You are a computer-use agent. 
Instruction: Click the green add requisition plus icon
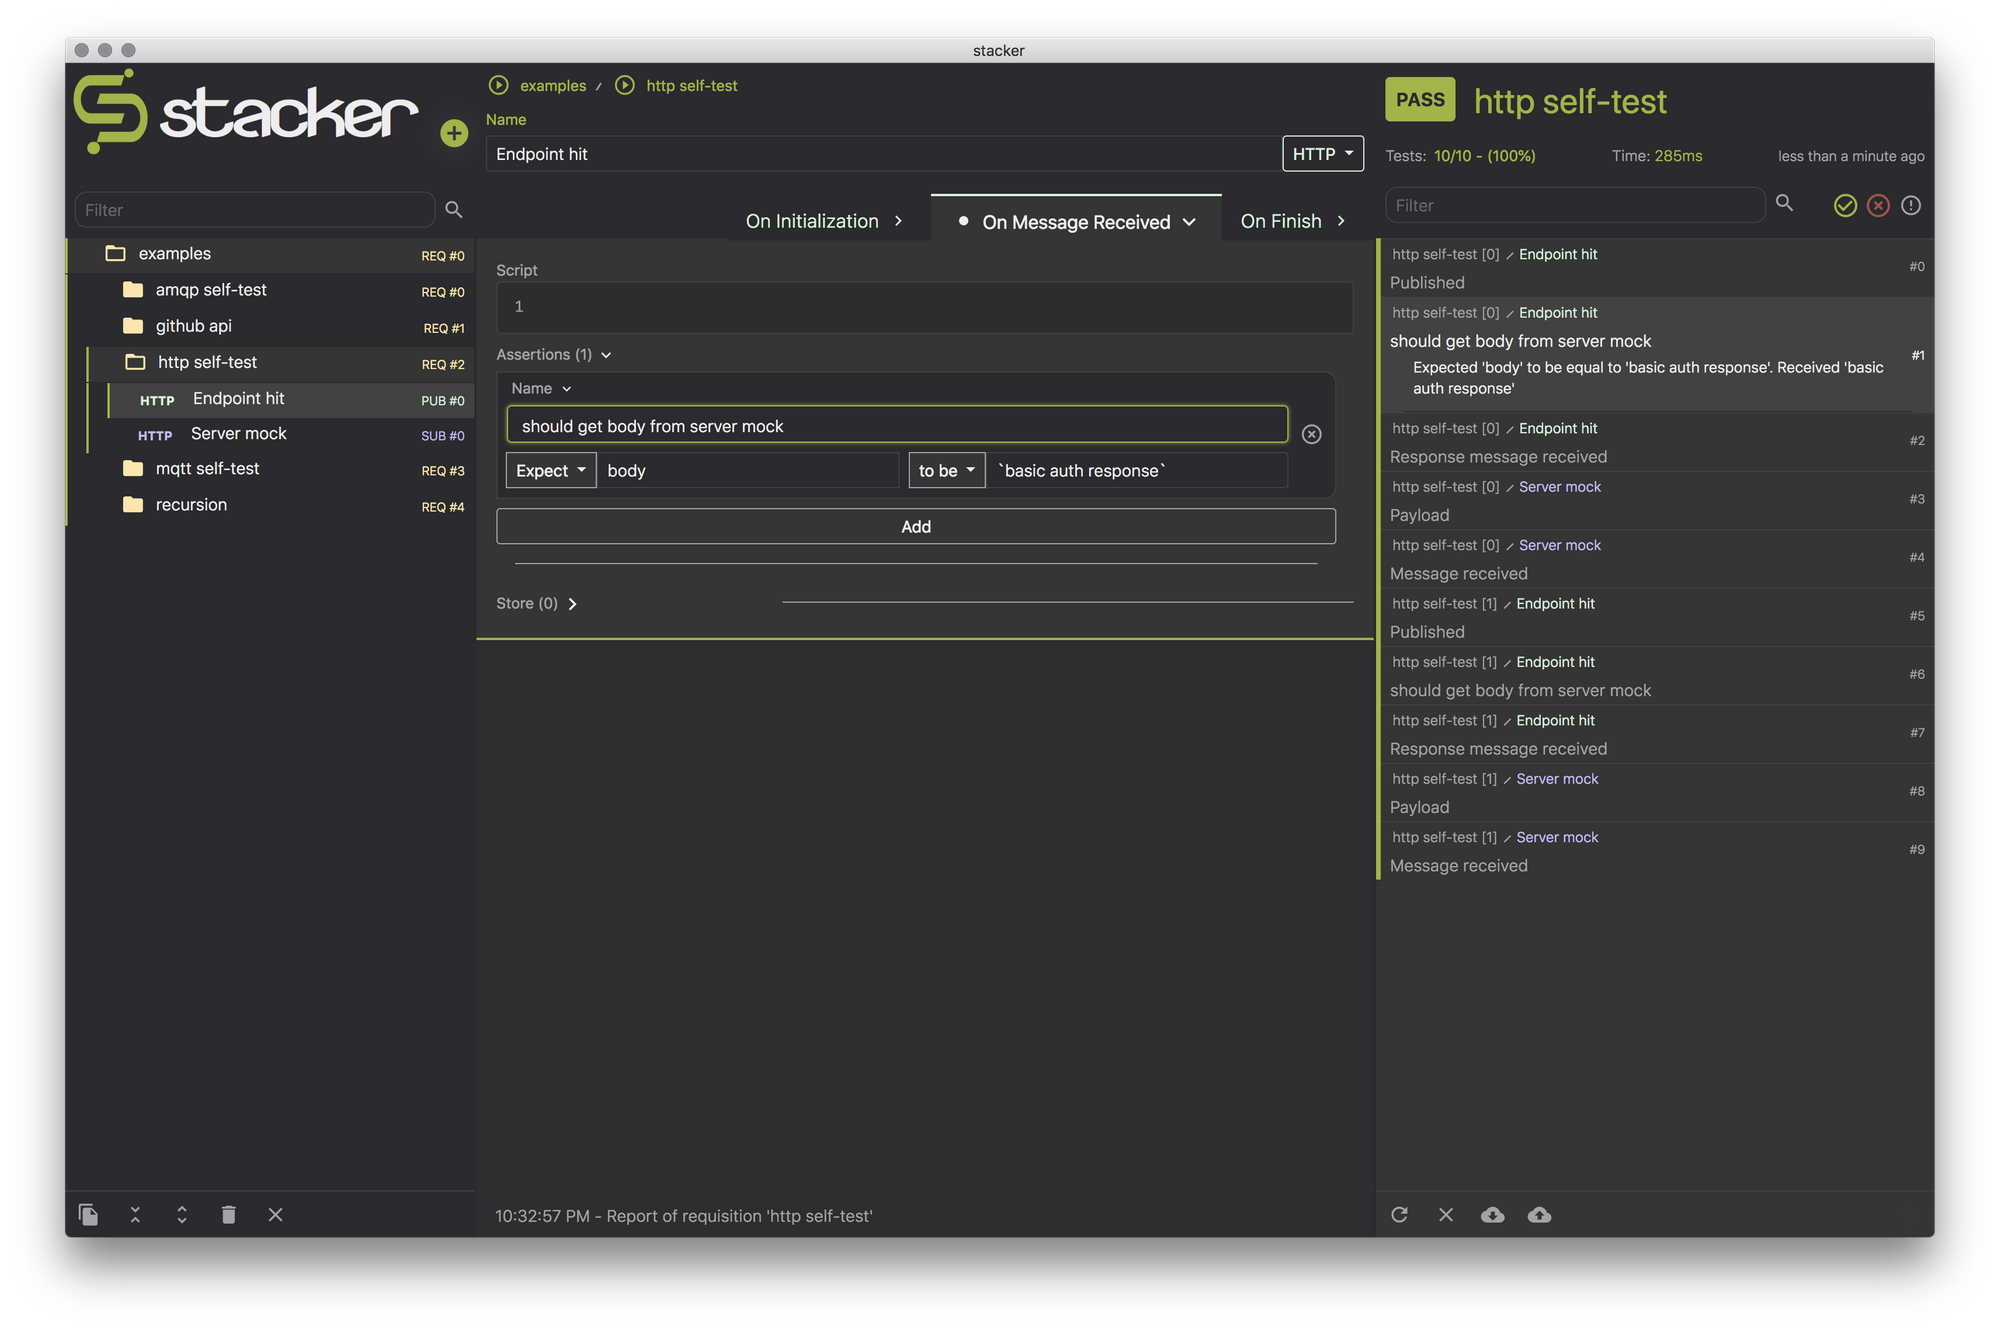tap(454, 133)
